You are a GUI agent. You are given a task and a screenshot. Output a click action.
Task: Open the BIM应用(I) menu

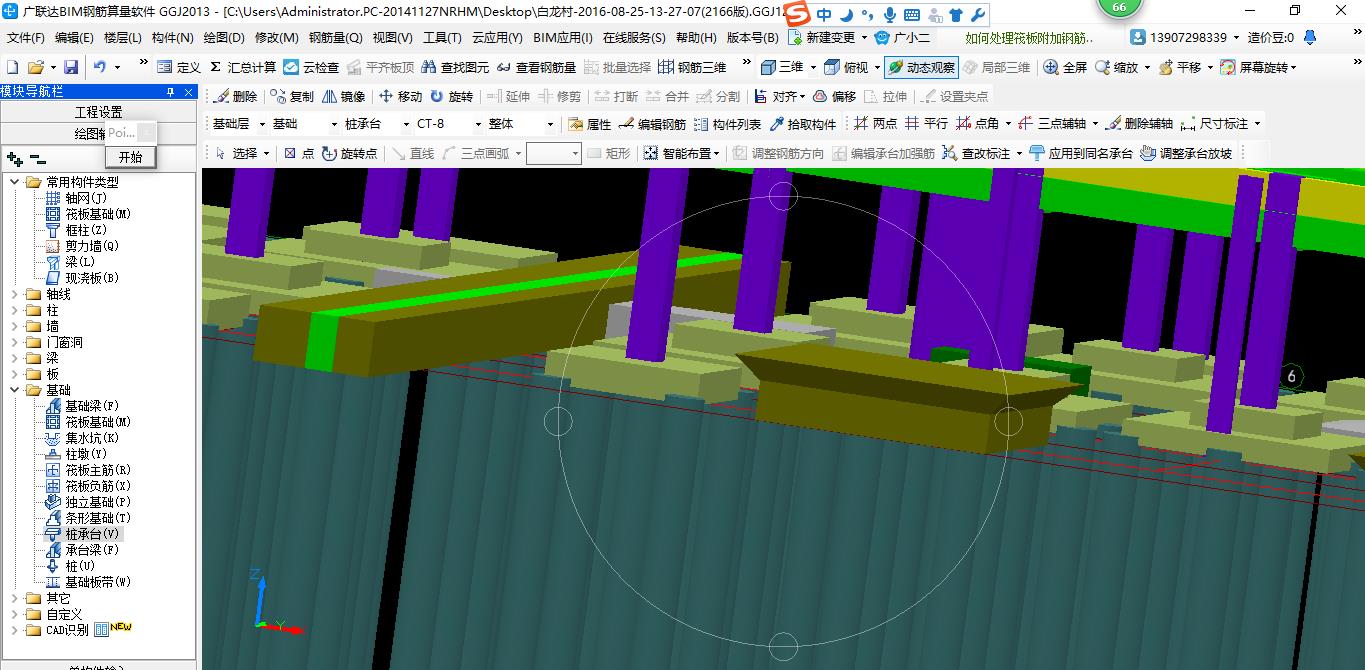tap(563, 38)
